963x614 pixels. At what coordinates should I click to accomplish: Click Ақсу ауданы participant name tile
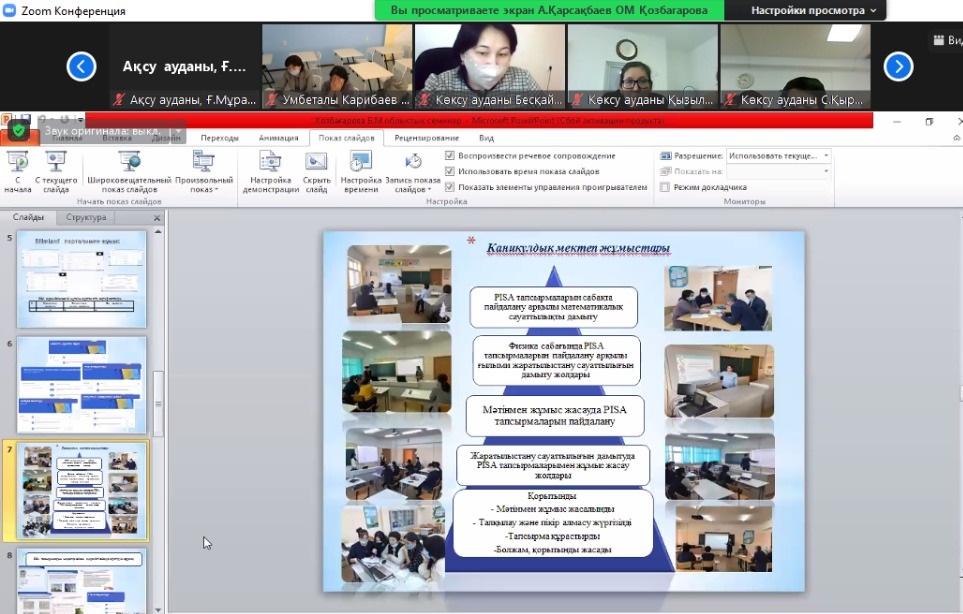pos(184,66)
